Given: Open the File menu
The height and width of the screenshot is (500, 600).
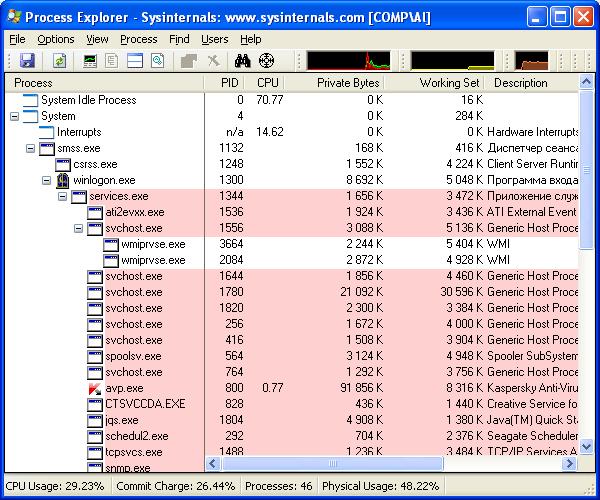Looking at the screenshot, I should pos(17,39).
